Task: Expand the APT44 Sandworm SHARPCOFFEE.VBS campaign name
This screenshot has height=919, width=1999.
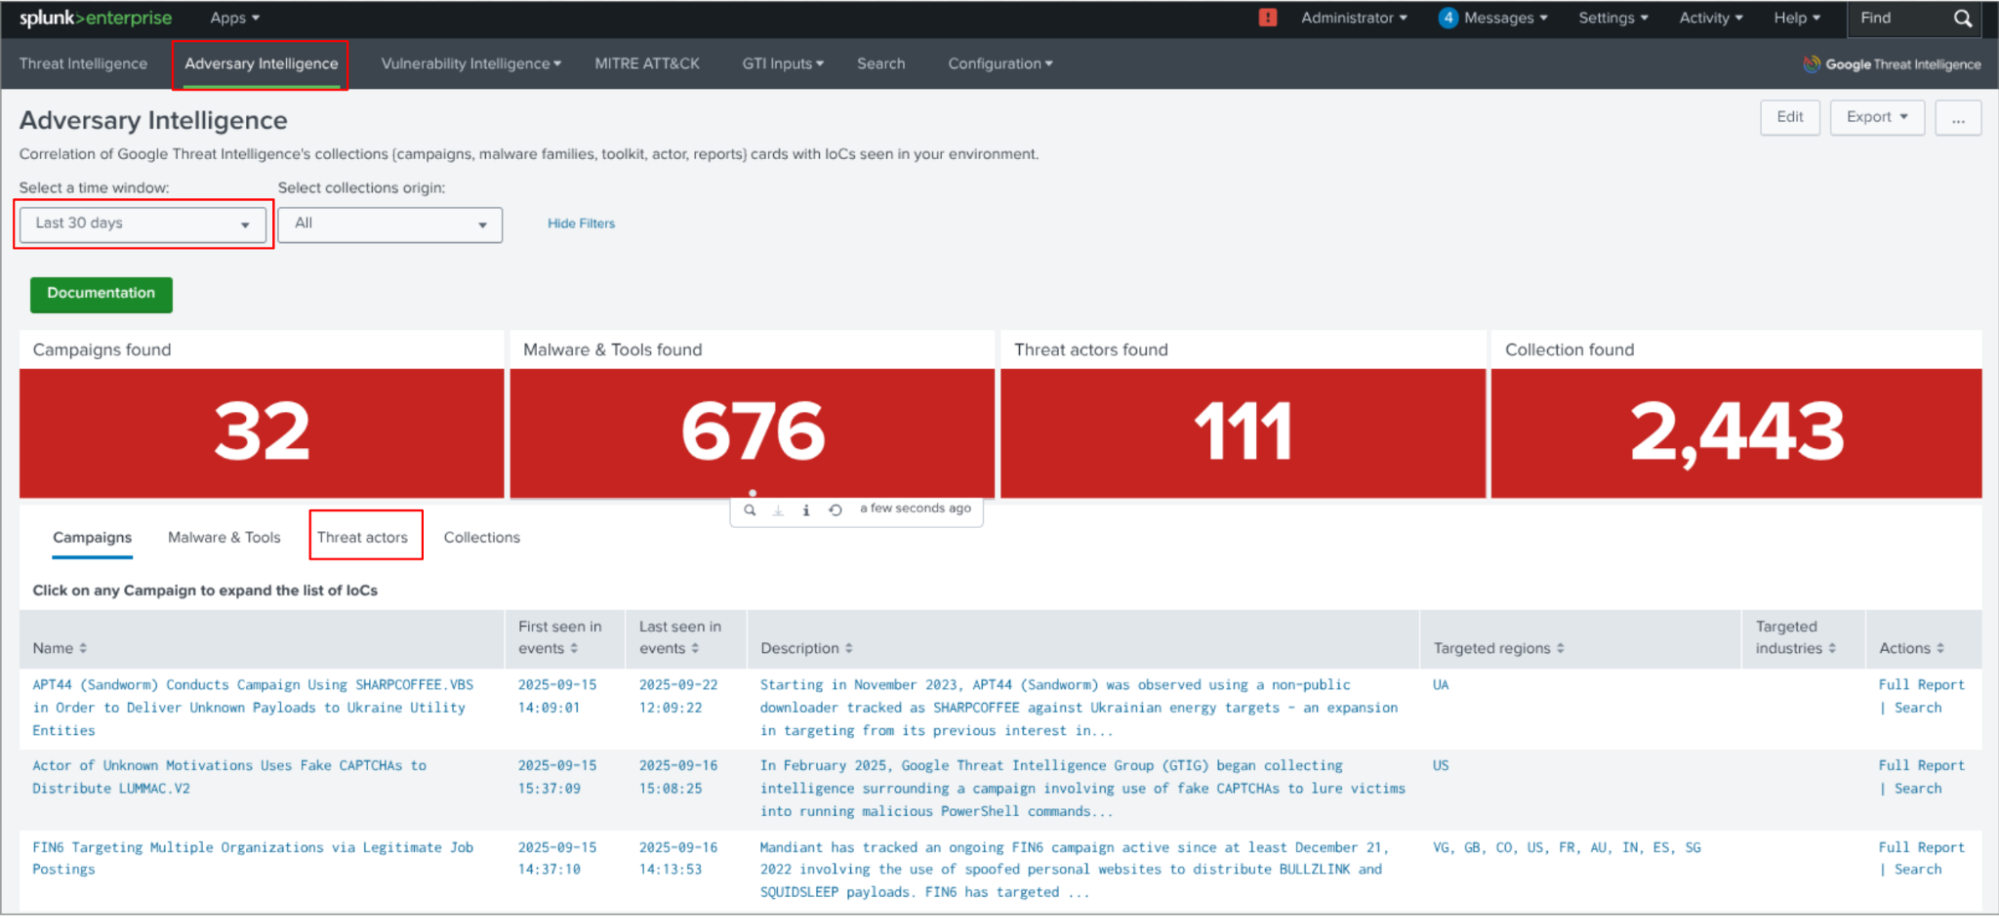Action: 253,708
